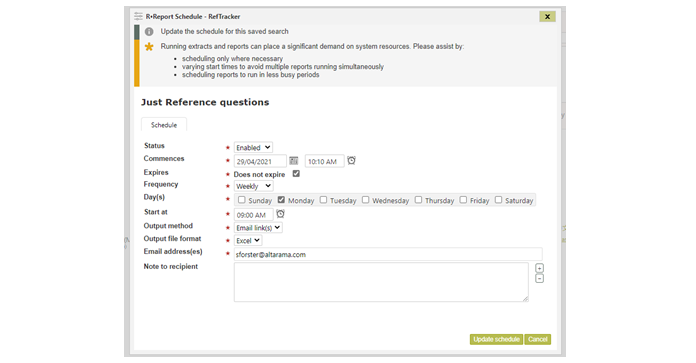This screenshot has width=696, height=363.
Task: Click the Output method label
Action: click(x=168, y=225)
